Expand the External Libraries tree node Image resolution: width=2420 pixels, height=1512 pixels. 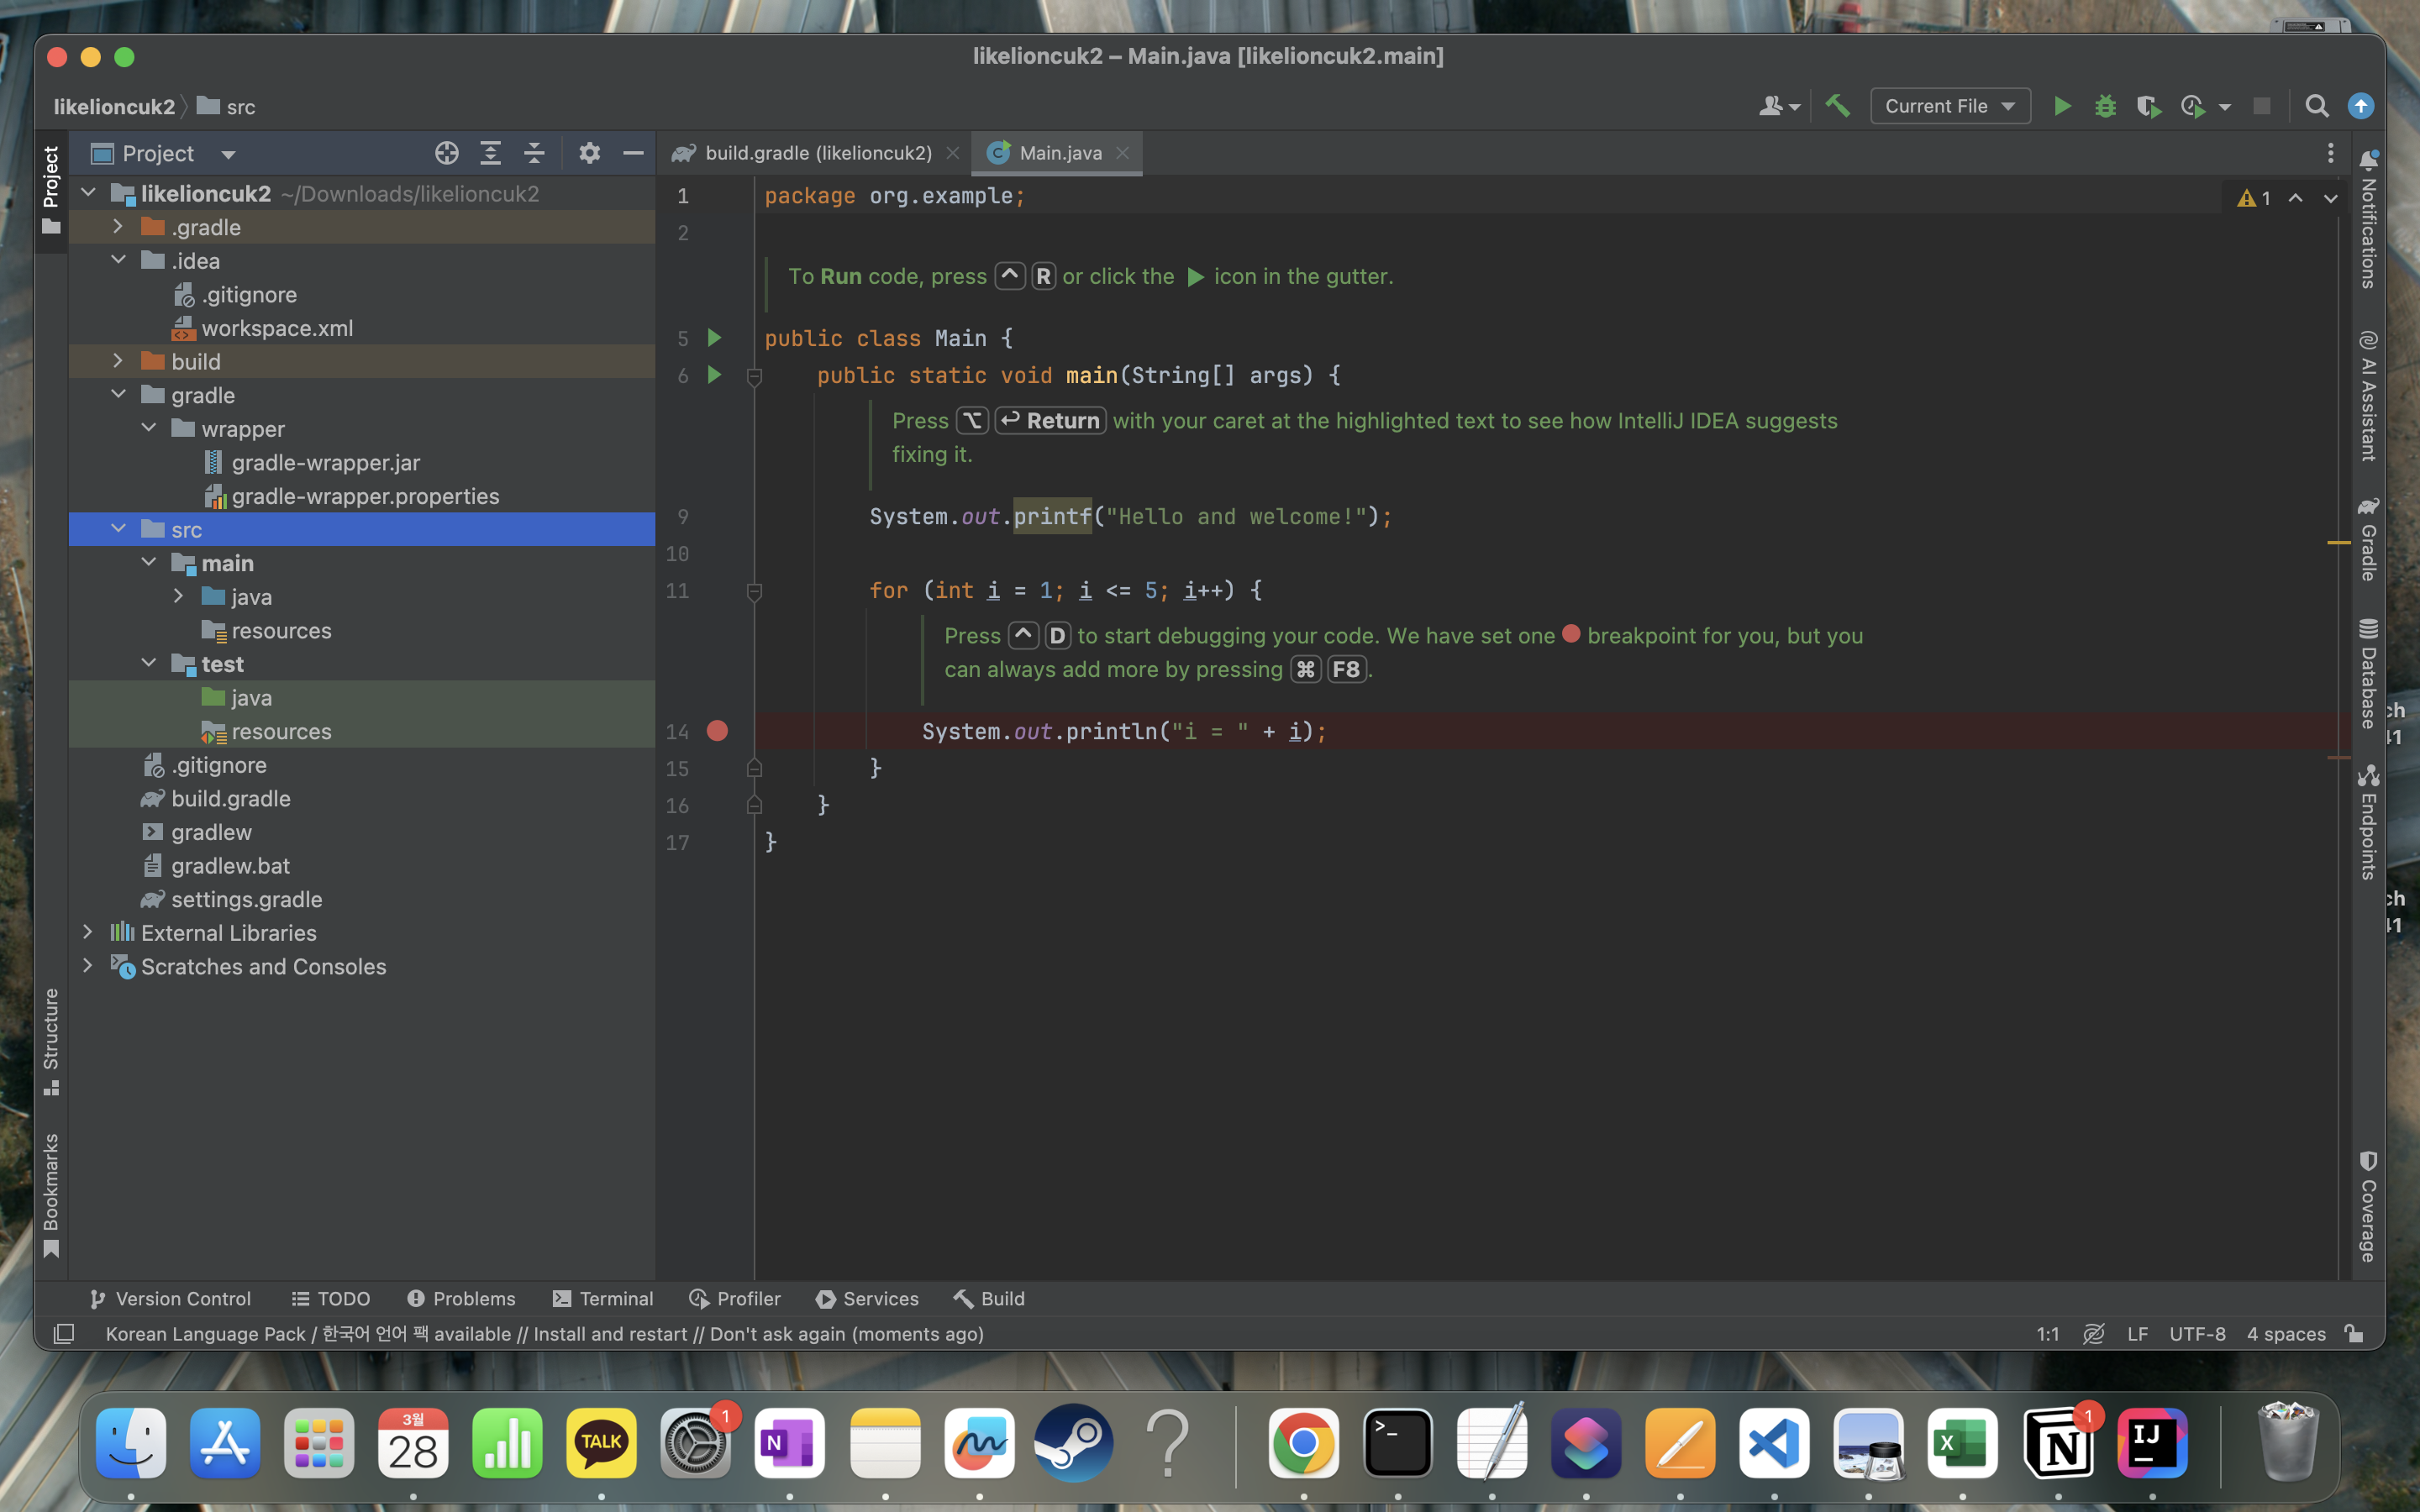[88, 932]
